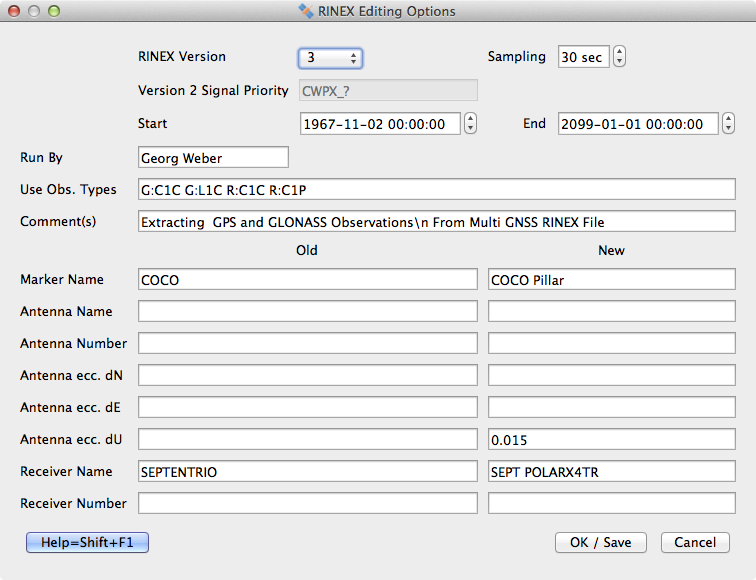Select the old Receiver Name field

coord(308,472)
